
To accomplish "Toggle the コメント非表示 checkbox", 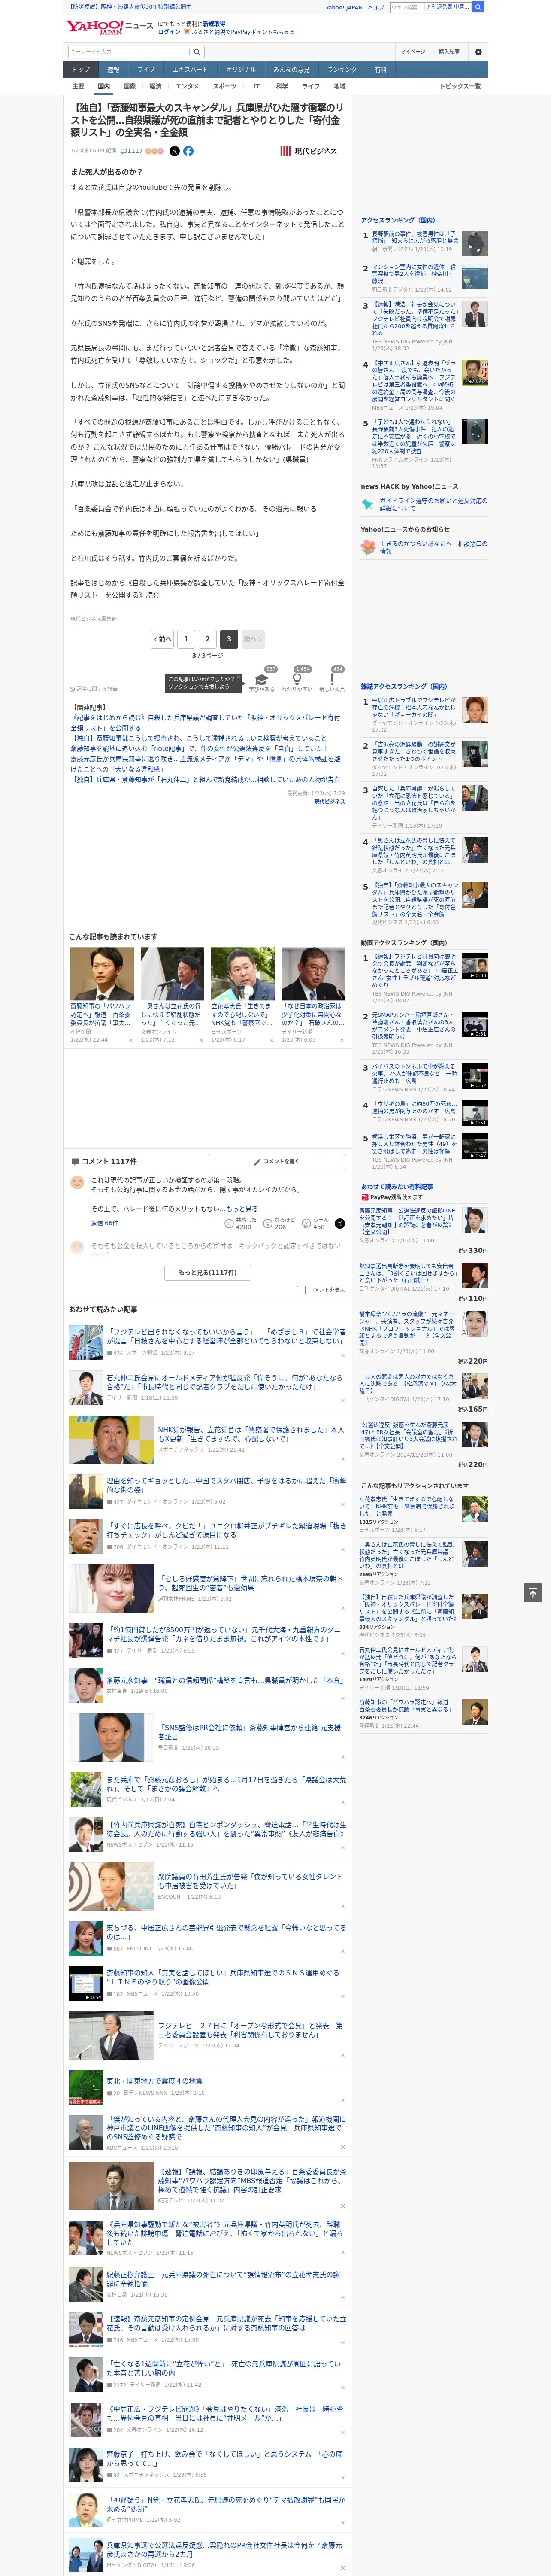I will tap(301, 1290).
